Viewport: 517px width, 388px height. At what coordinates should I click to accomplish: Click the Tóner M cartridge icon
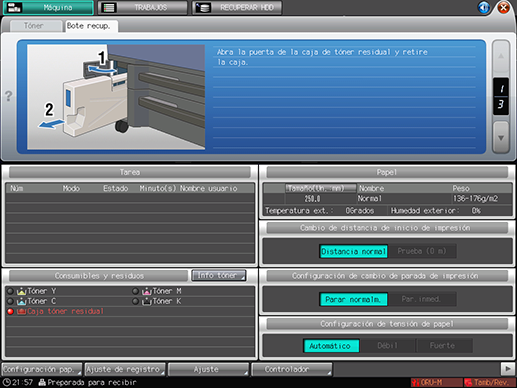(147, 291)
